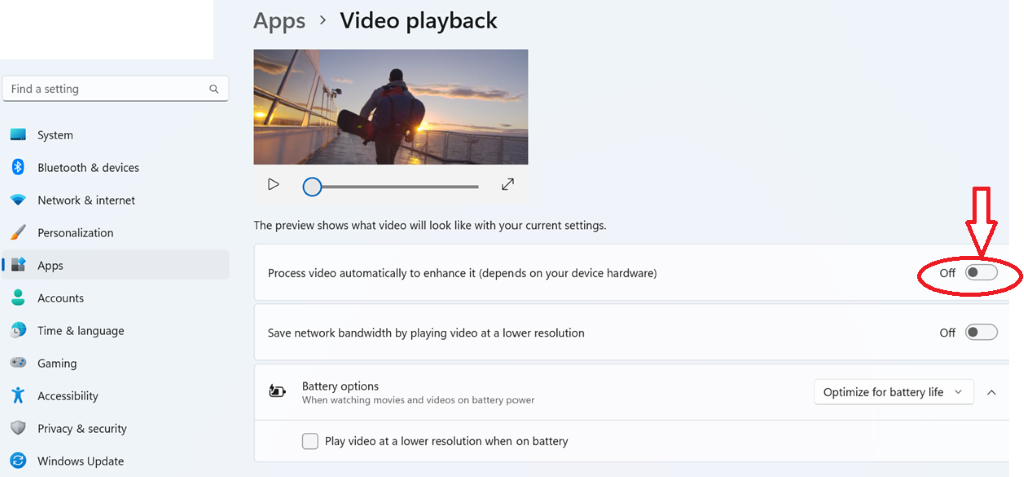Check Play video at lower resolution on battery
Viewport: 1024px width, 477px height.
coord(310,441)
